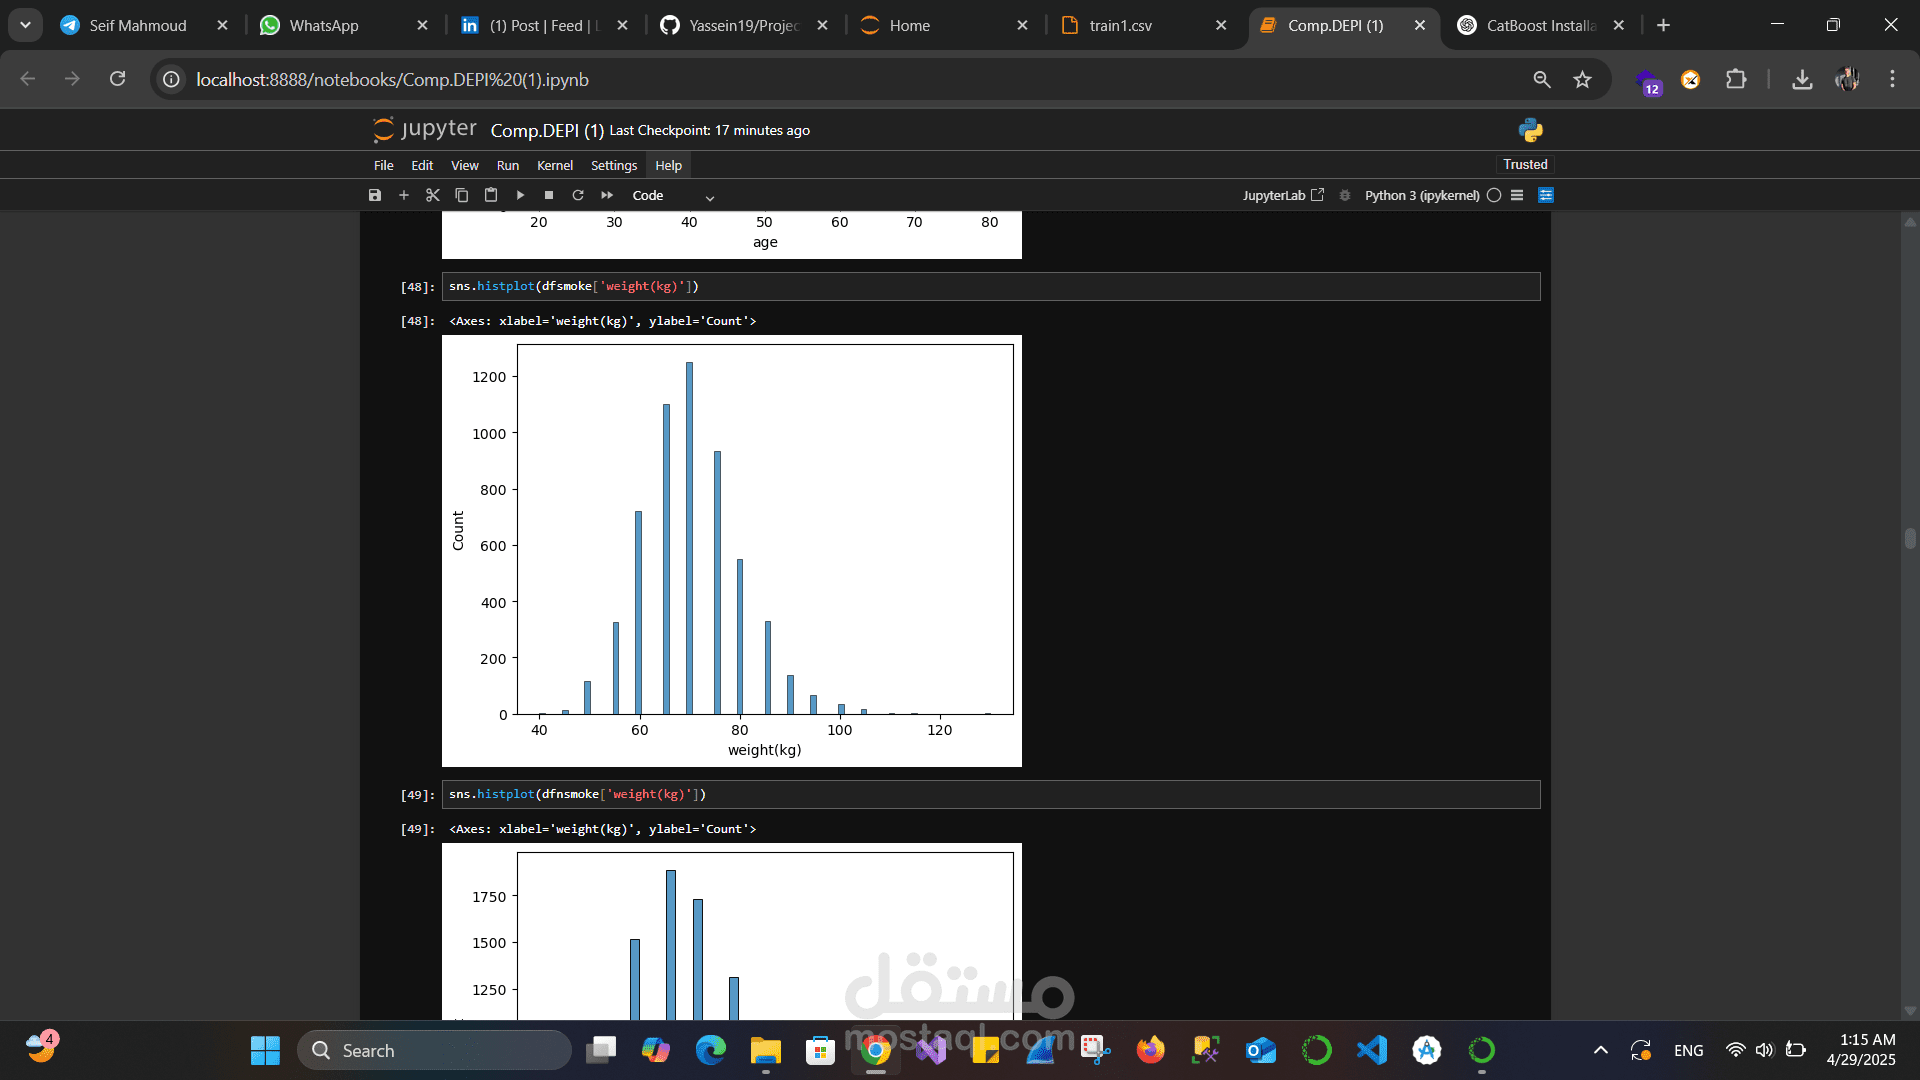Image resolution: width=1920 pixels, height=1080 pixels.
Task: Click the page vertical scrollbar thumb
Action: [x=1910, y=538]
